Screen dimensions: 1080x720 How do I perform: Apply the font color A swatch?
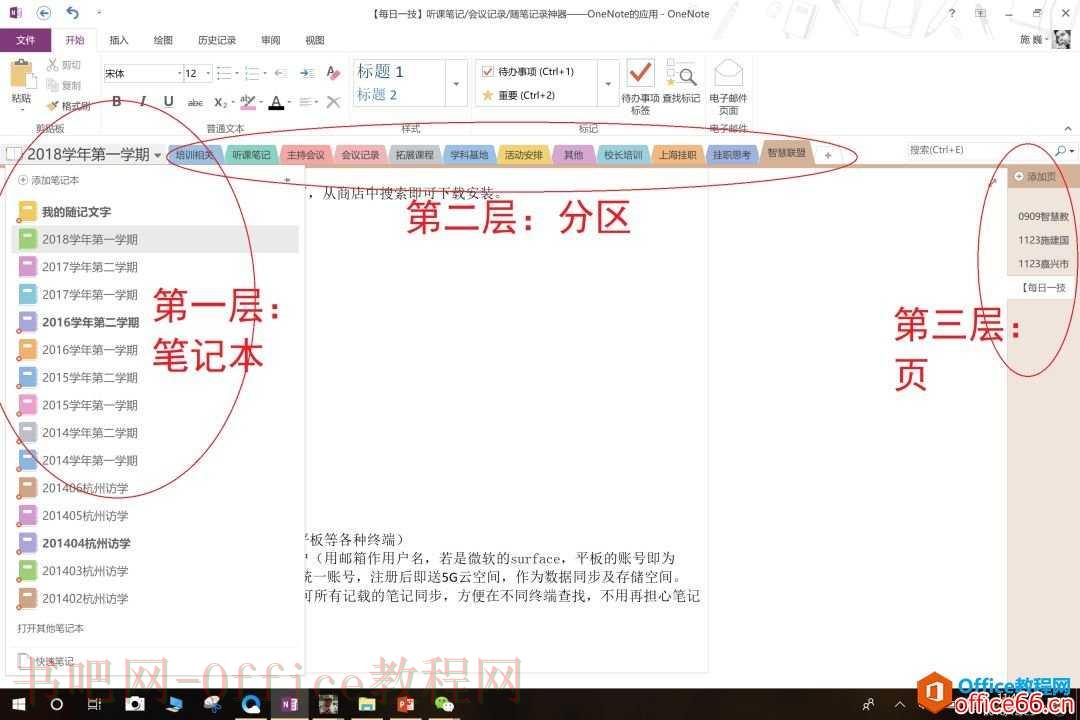tap(276, 103)
